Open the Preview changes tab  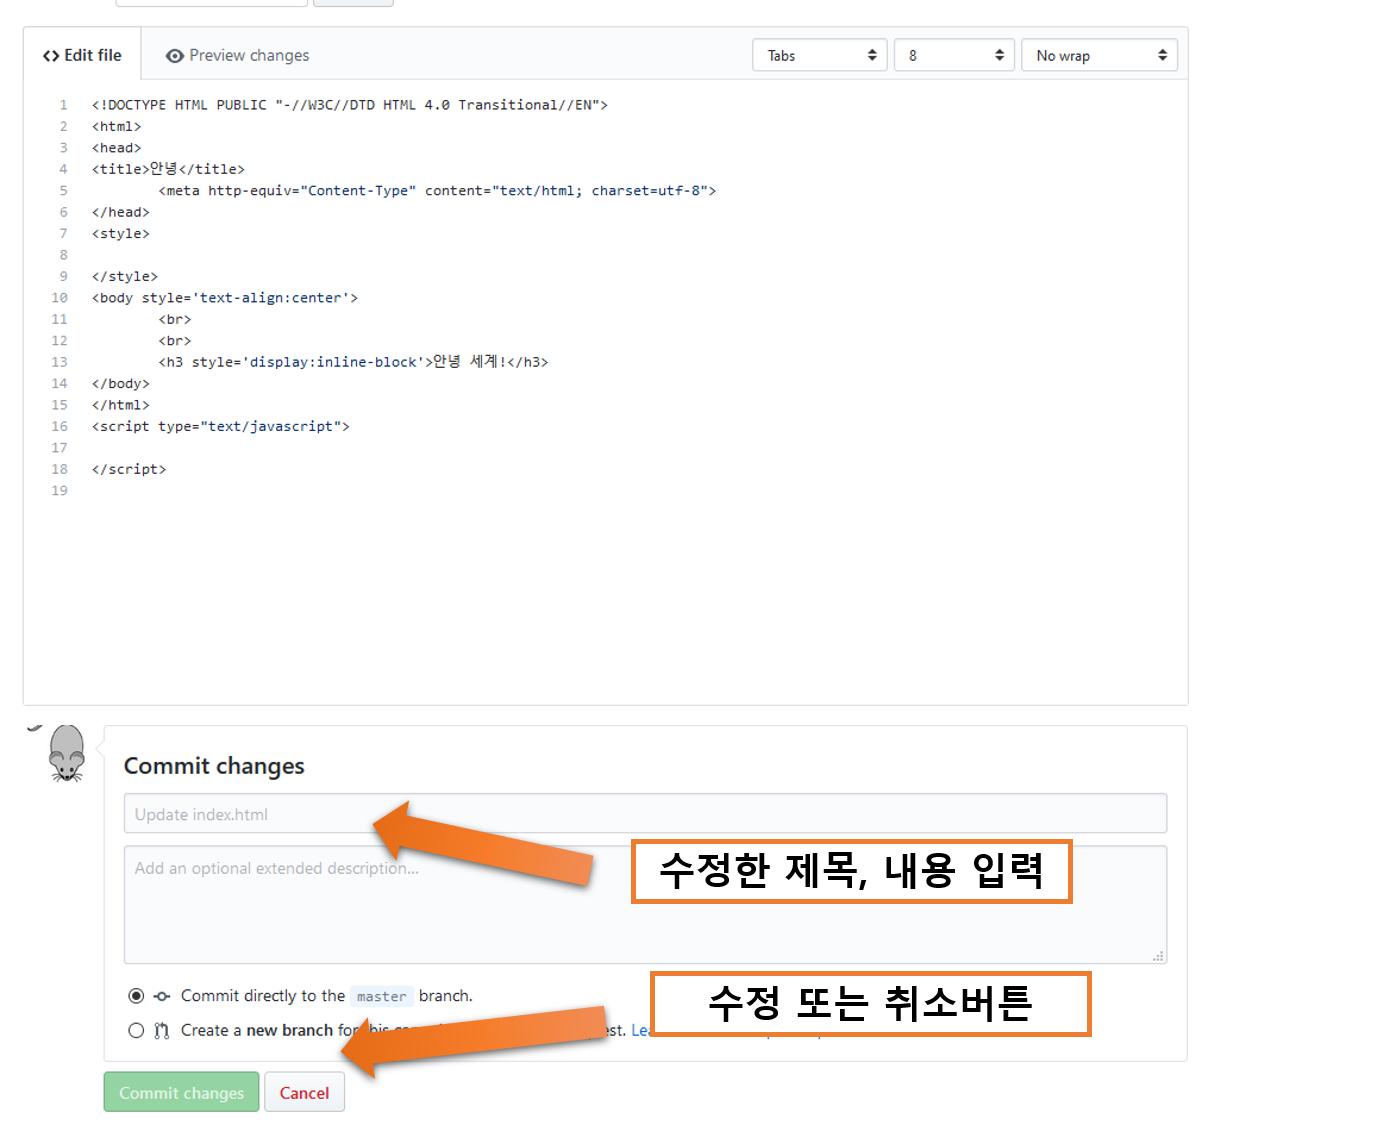[x=237, y=55]
